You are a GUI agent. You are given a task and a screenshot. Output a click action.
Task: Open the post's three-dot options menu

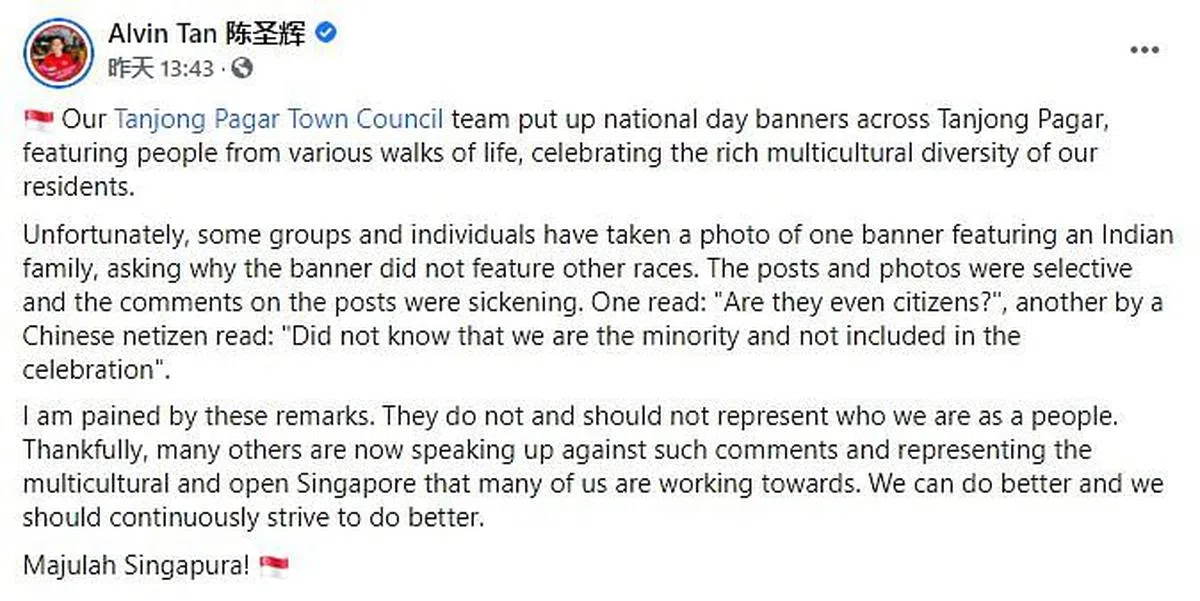(x=1144, y=49)
